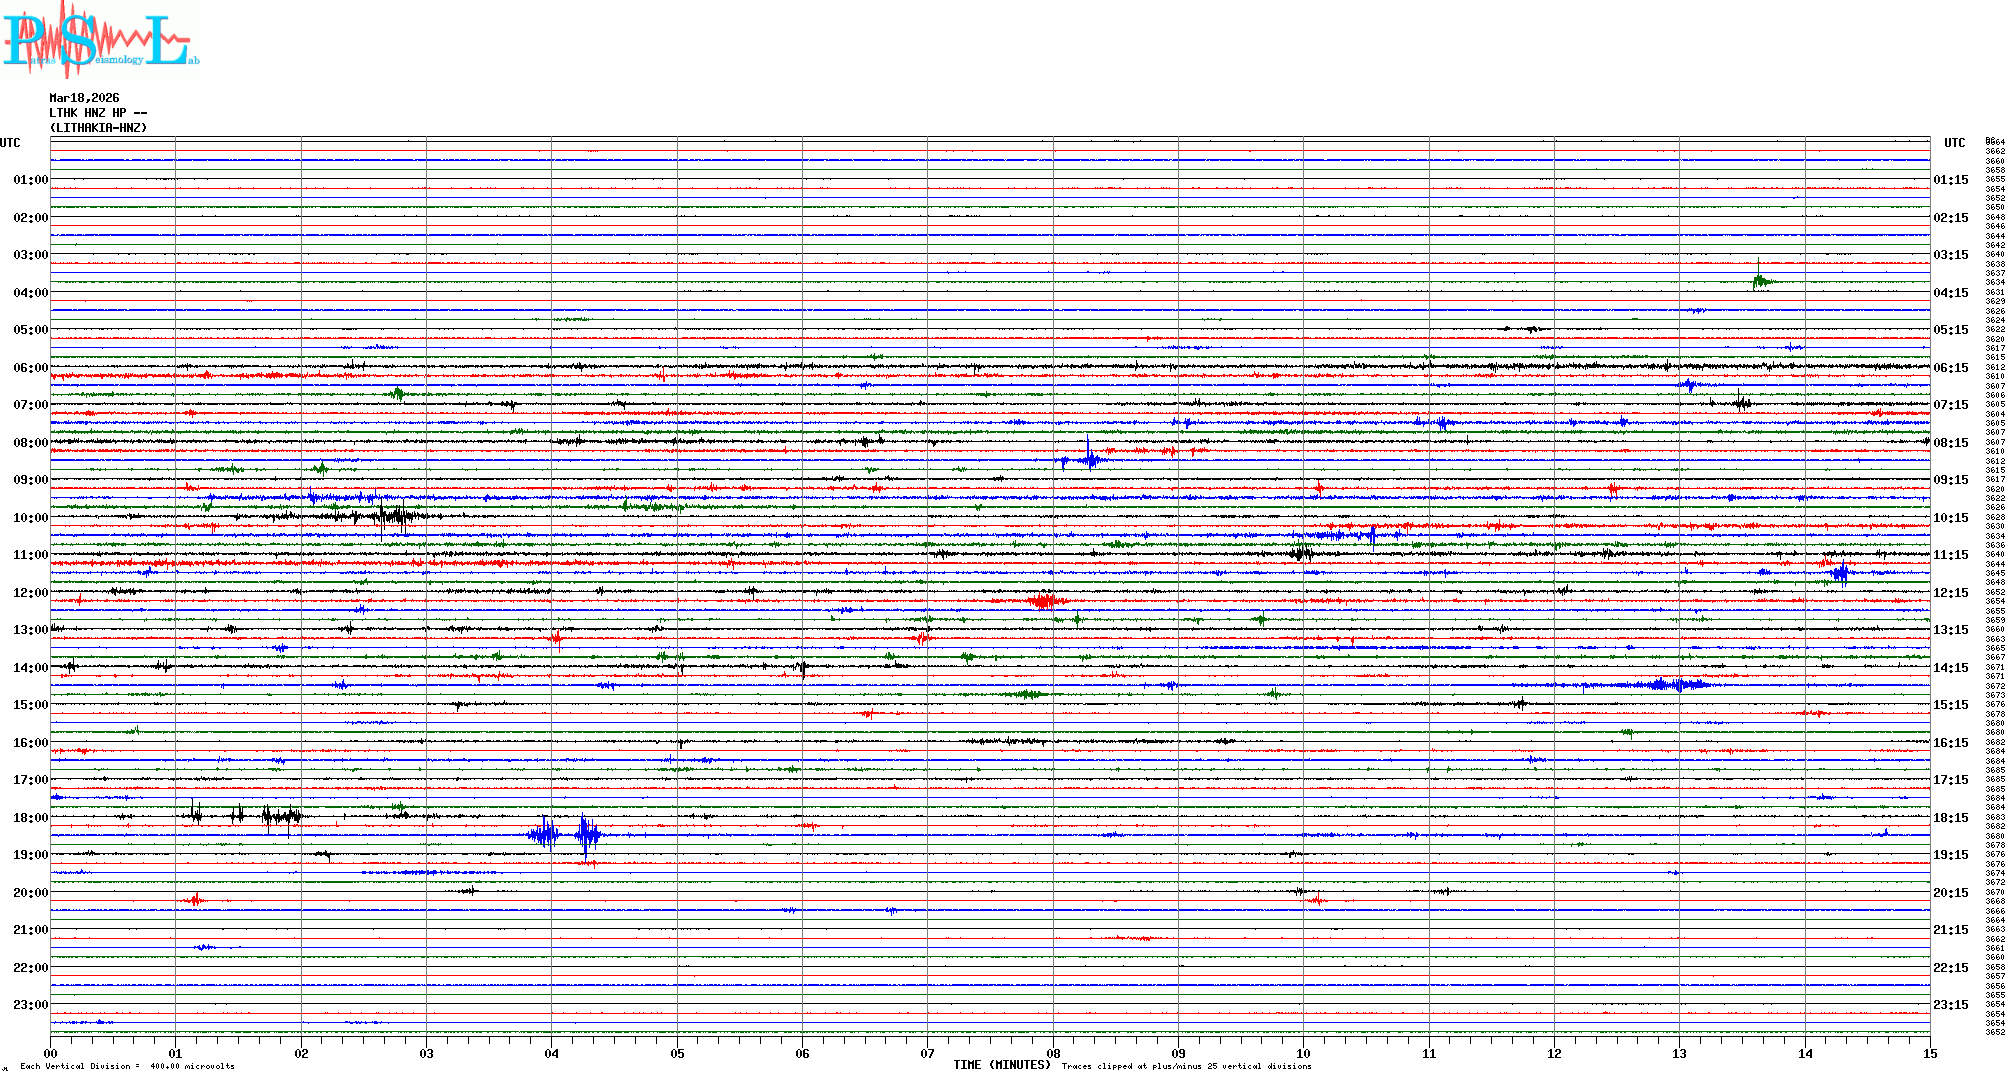Click the red burst on the 12:15 trace

coord(1045,600)
